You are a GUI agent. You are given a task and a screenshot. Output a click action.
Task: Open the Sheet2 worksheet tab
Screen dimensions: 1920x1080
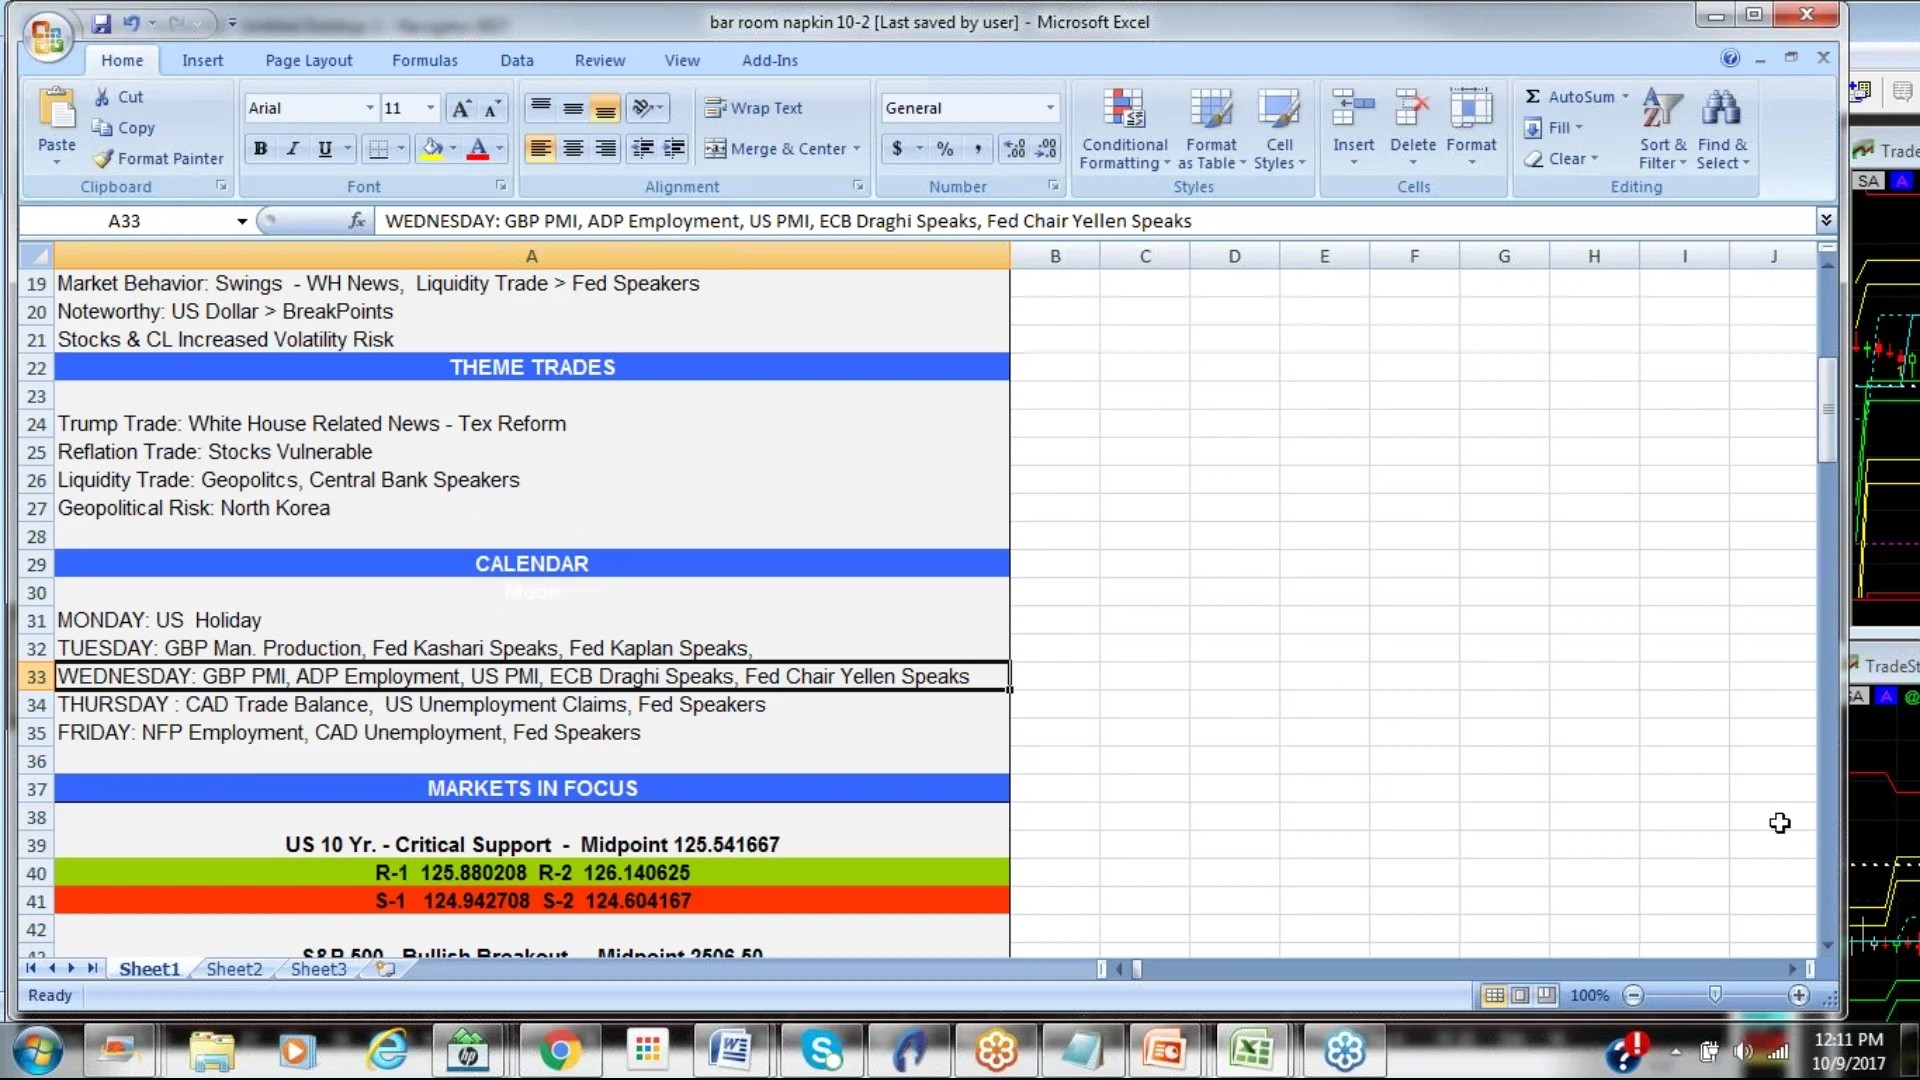(x=234, y=969)
